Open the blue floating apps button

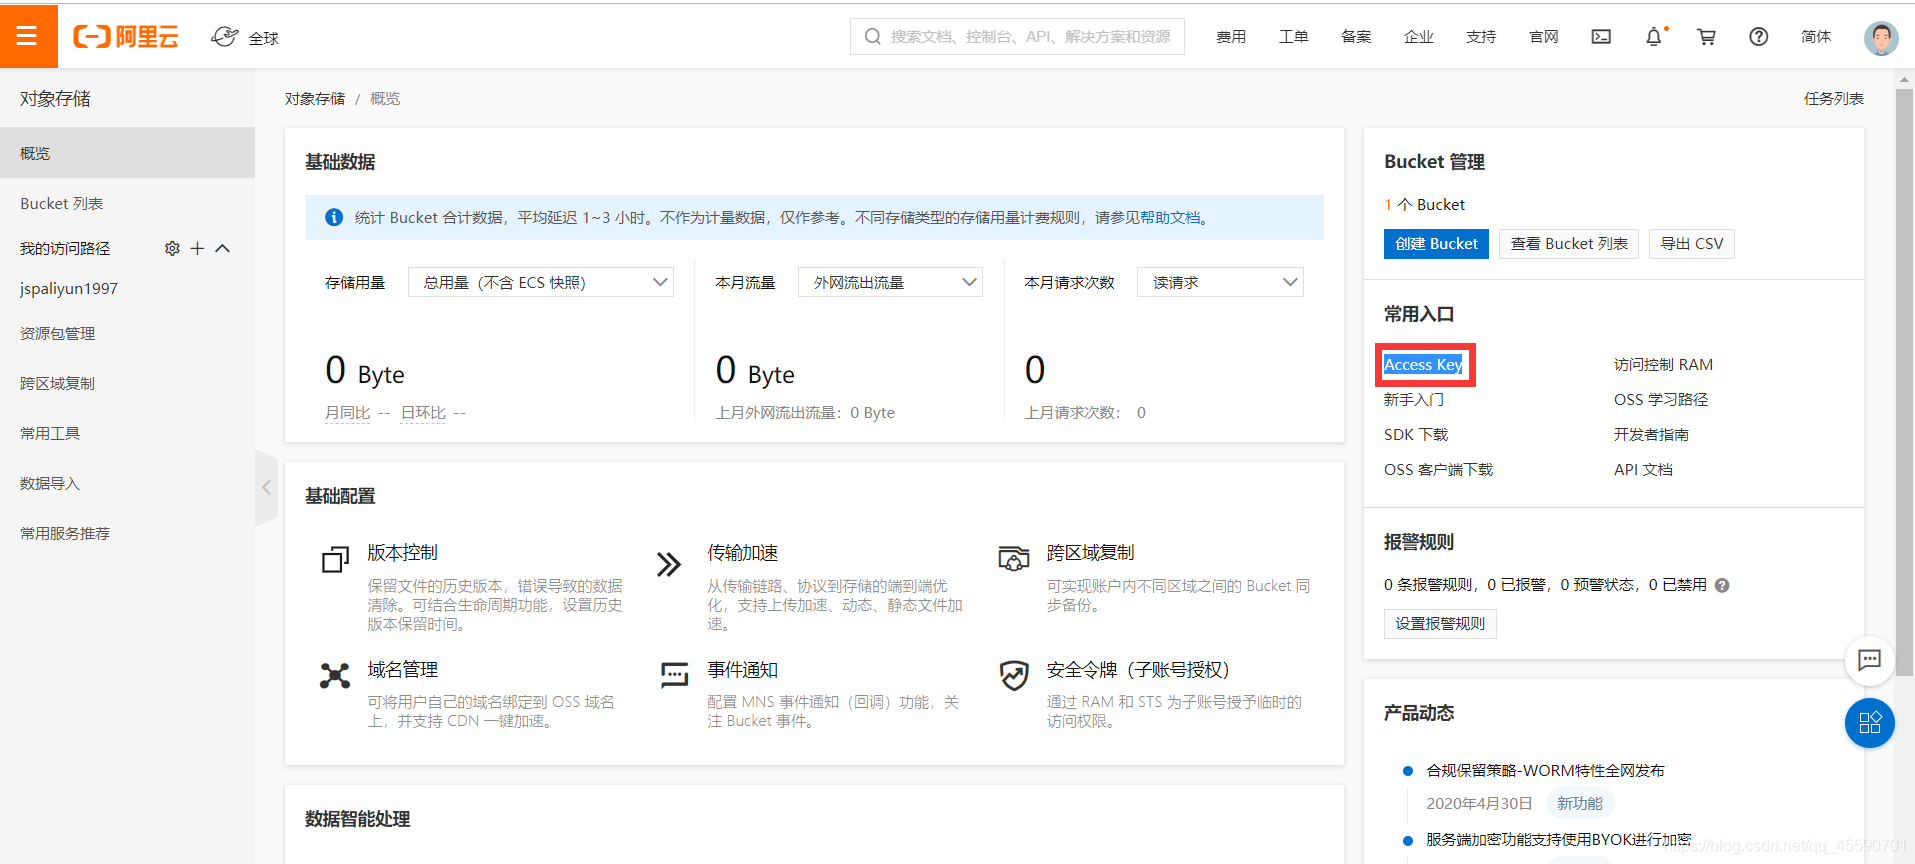pyautogui.click(x=1869, y=723)
